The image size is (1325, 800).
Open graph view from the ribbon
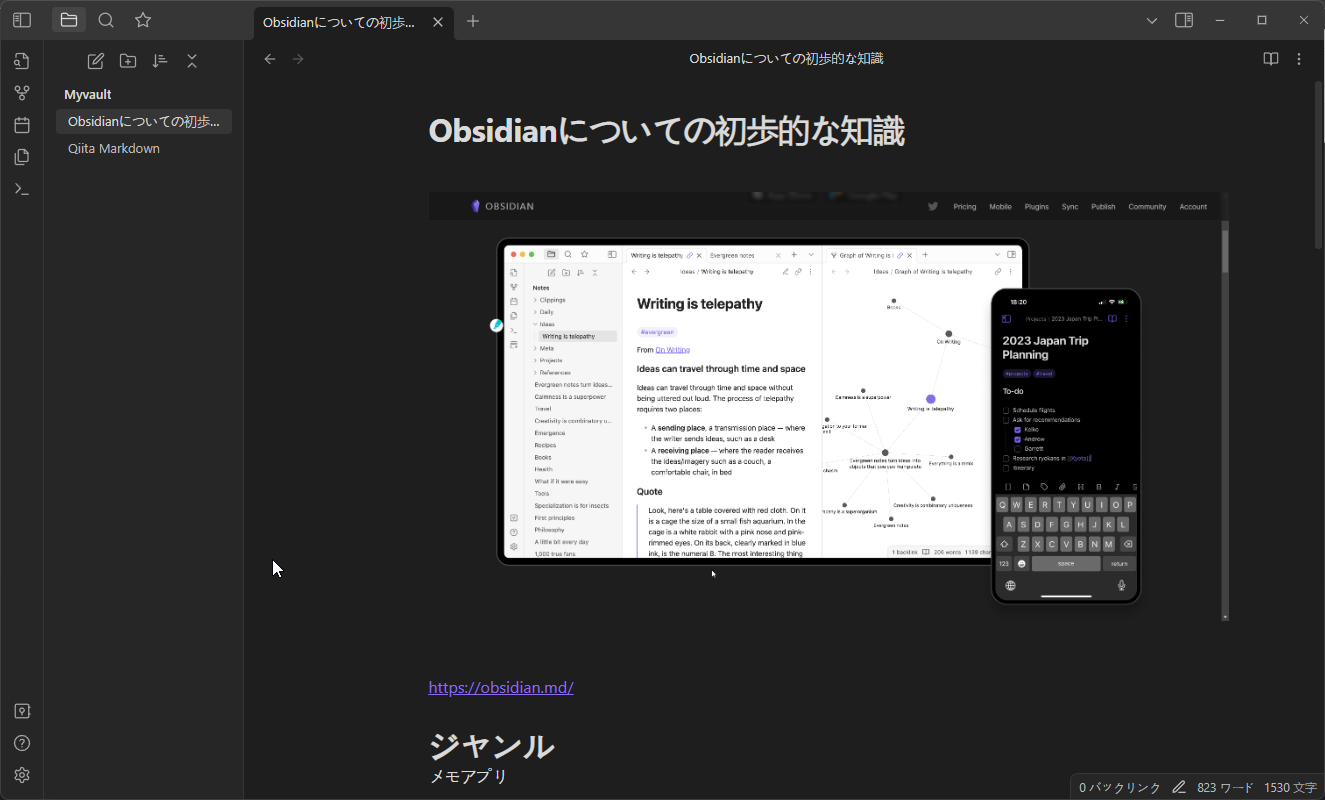click(x=22, y=93)
